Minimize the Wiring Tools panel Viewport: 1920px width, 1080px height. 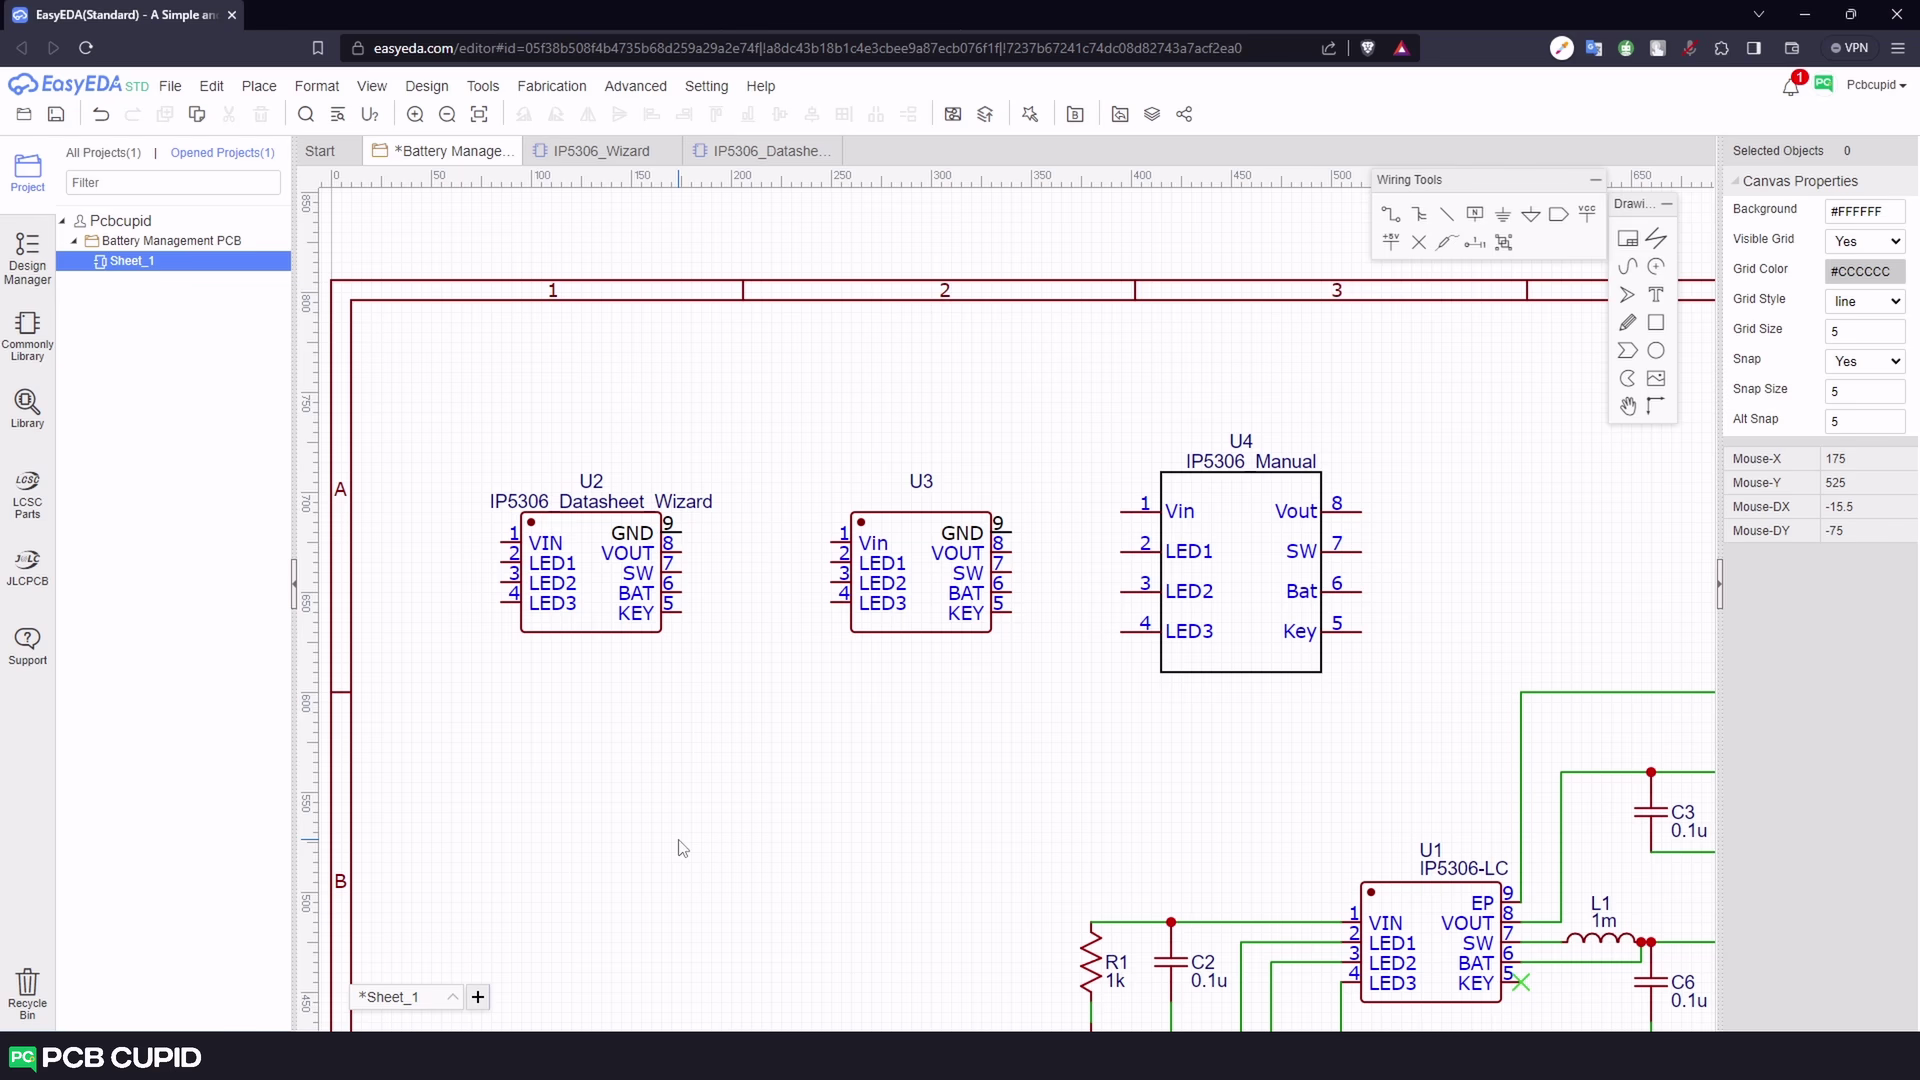click(1595, 180)
